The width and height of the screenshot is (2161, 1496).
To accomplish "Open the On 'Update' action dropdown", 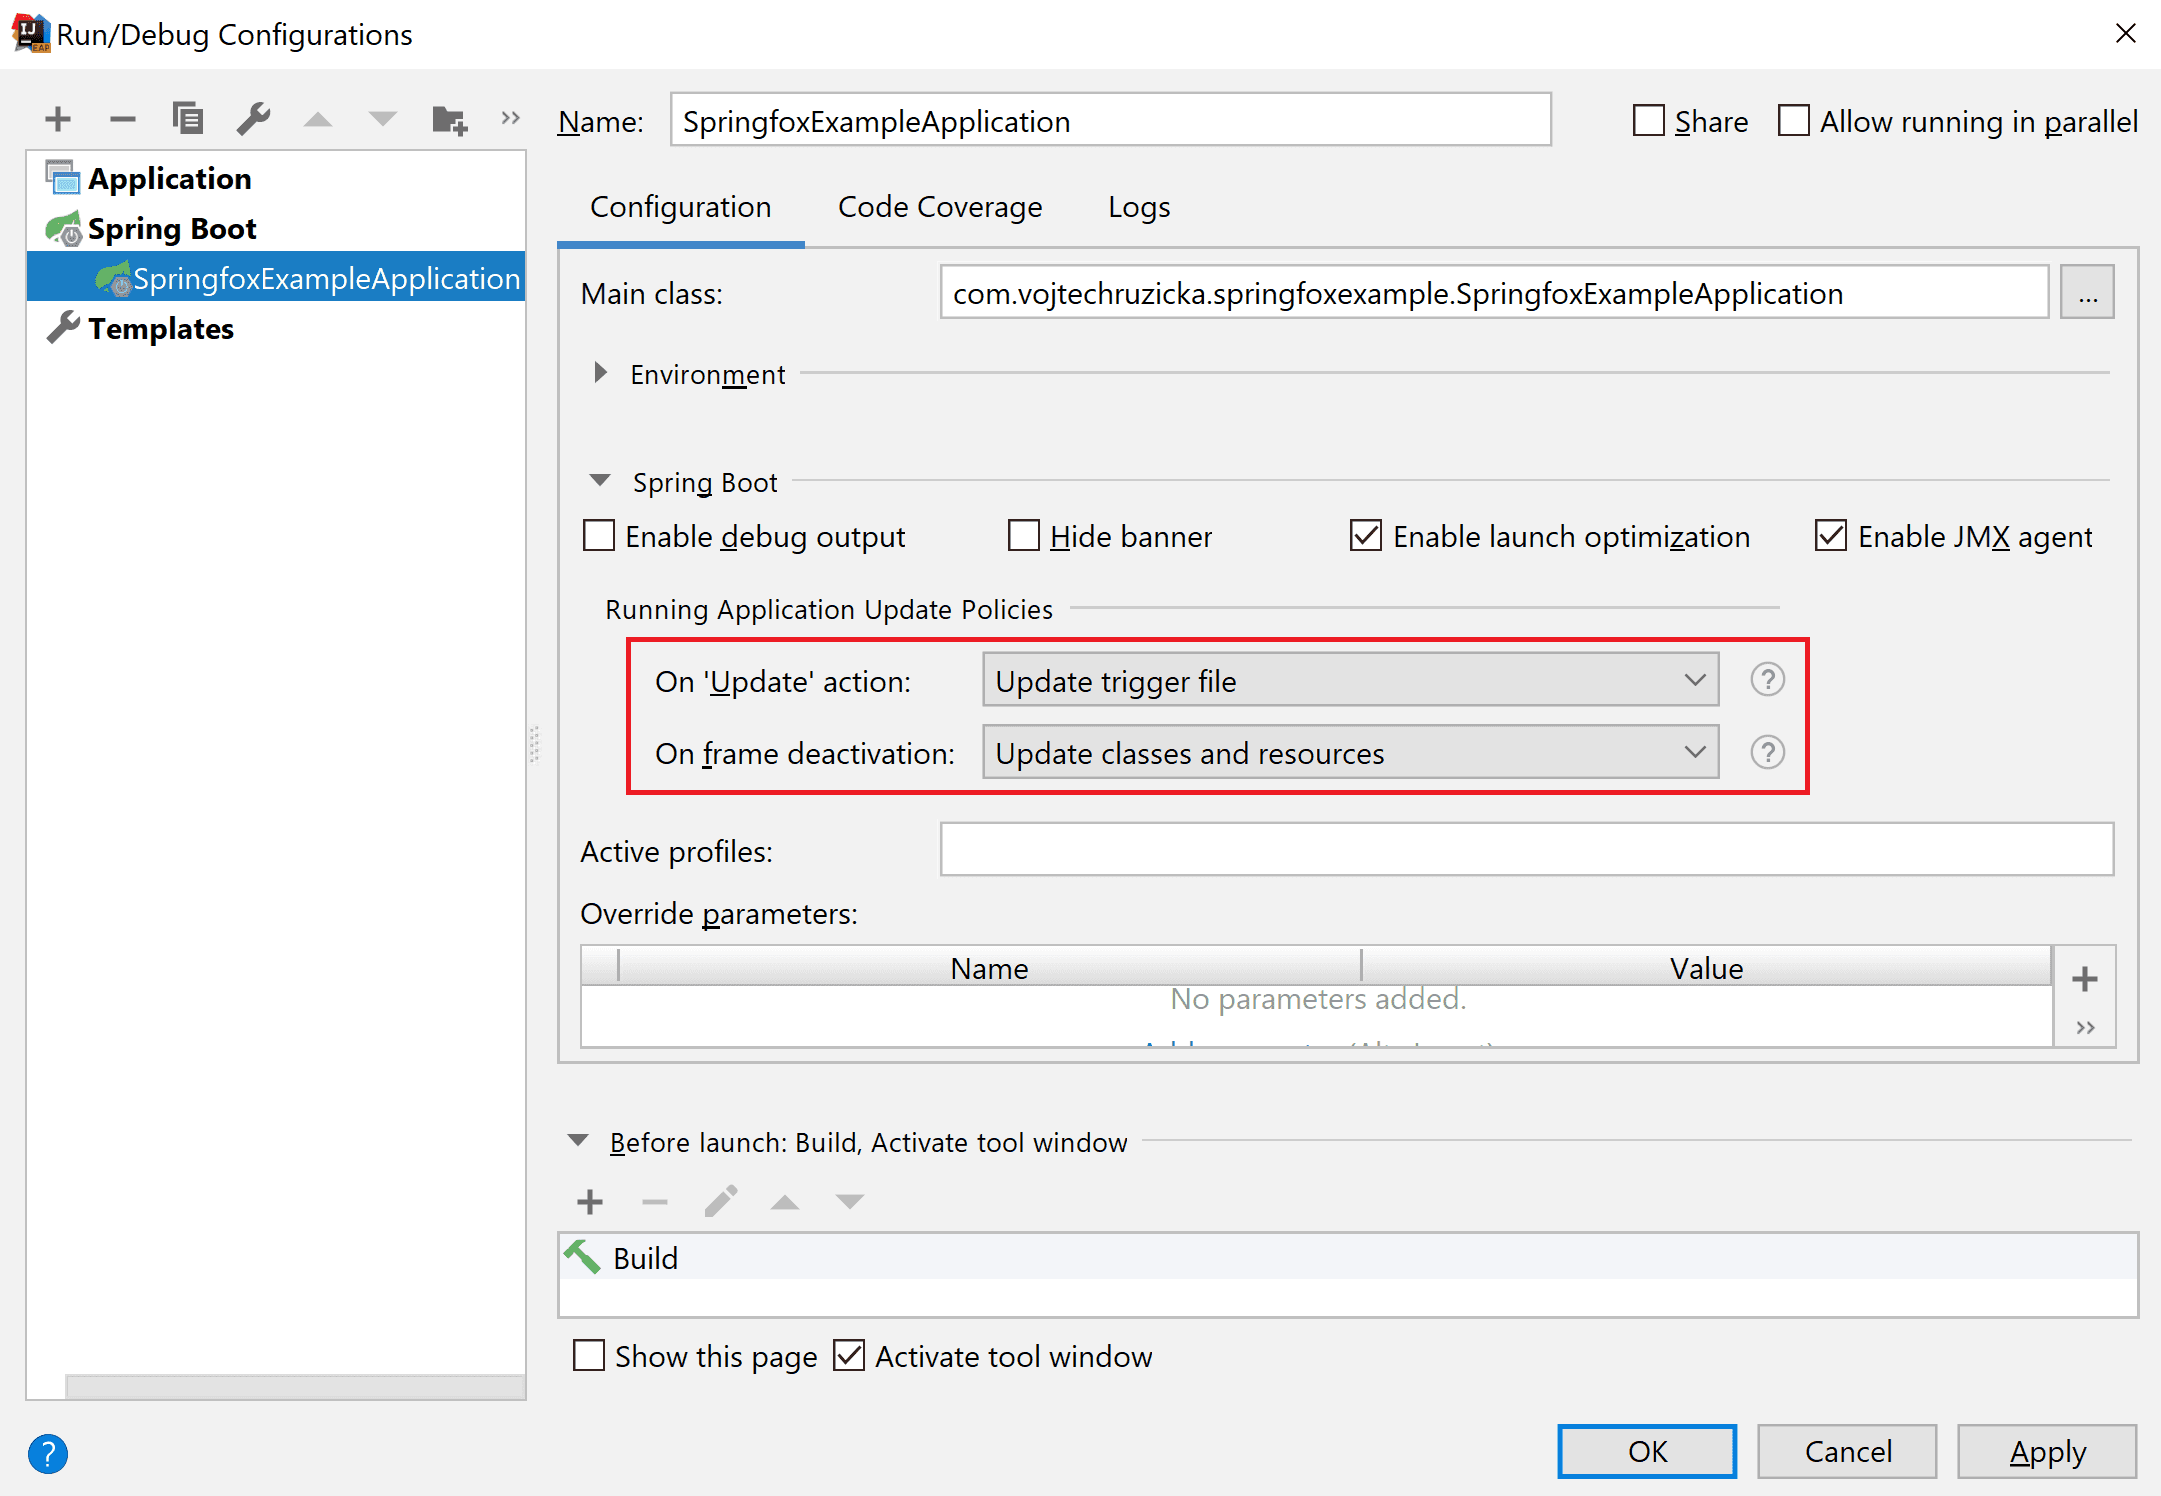I will point(1350,680).
